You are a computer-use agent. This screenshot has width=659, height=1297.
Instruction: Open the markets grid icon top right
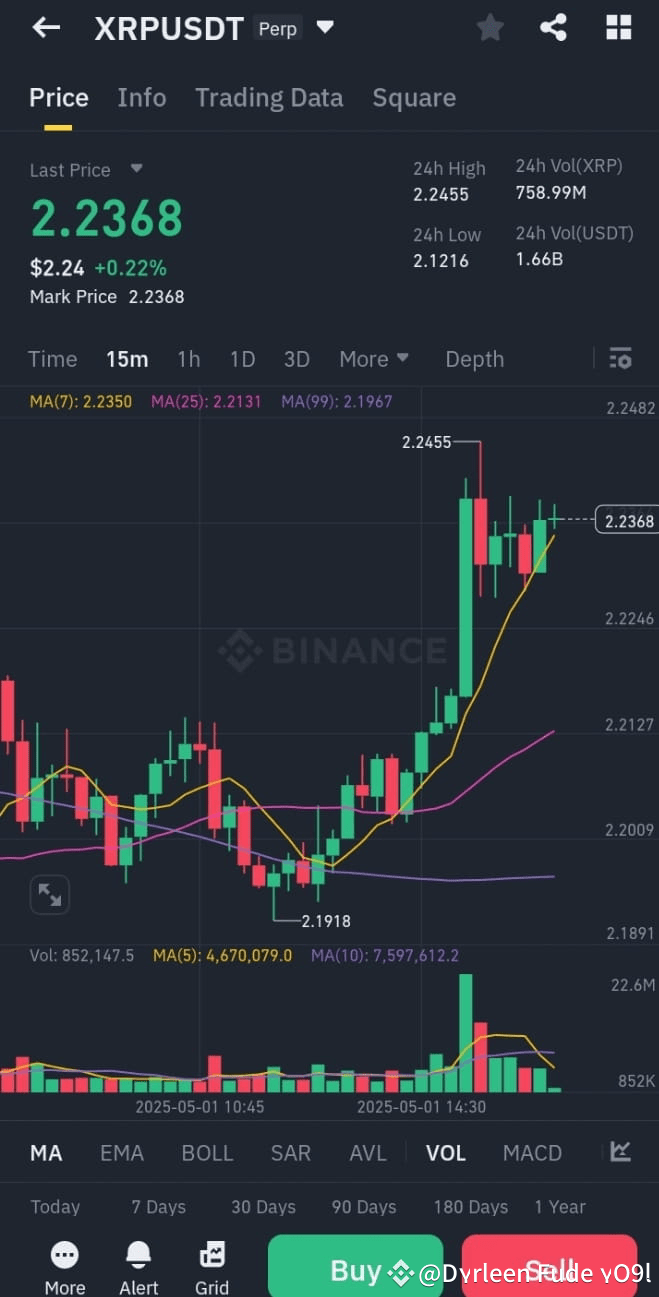tap(618, 27)
